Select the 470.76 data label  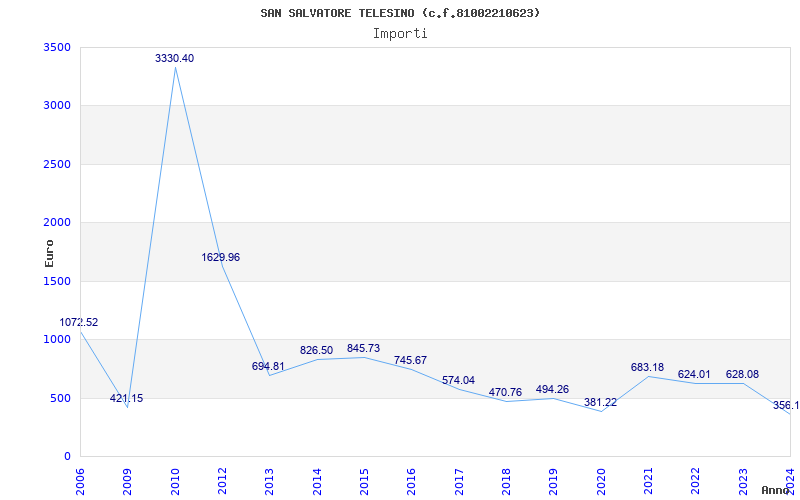[x=505, y=392]
